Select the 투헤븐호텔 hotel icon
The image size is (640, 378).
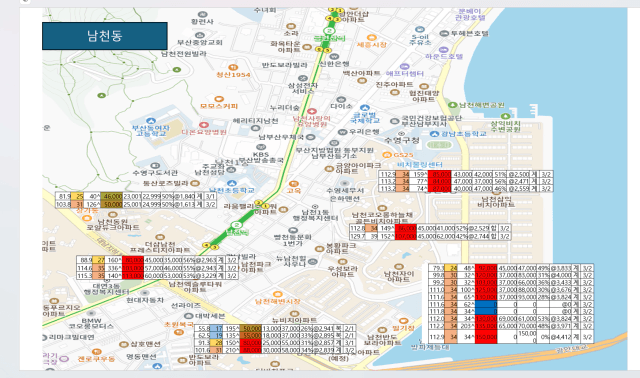[444, 33]
